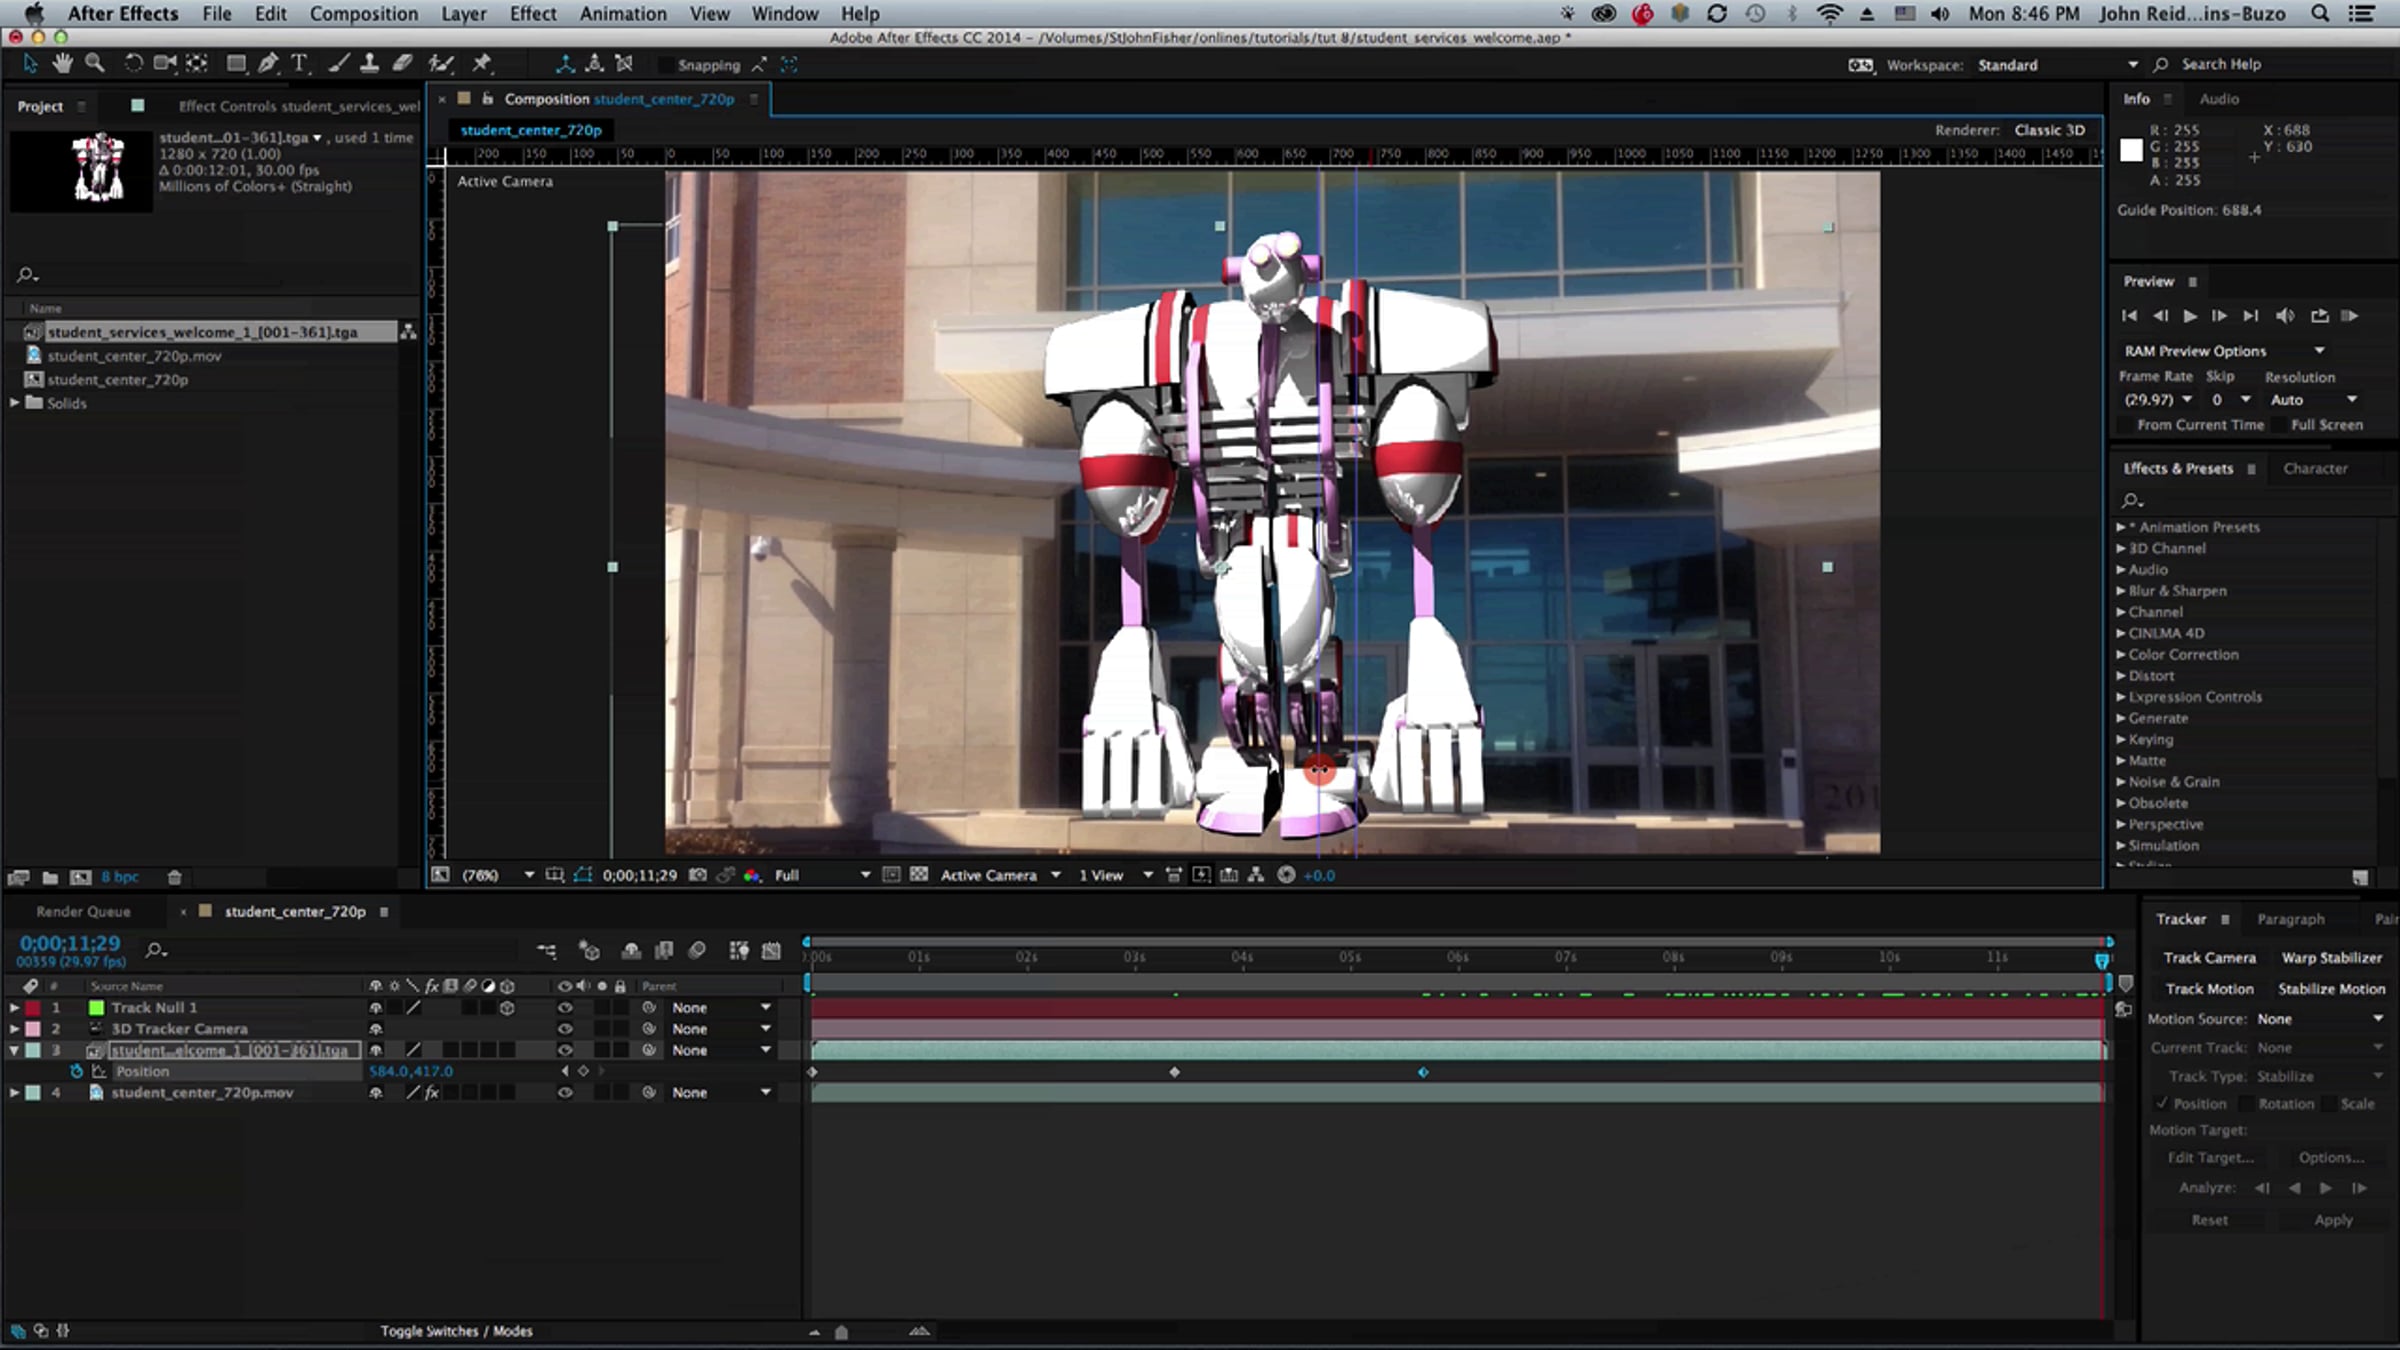Enable the Snapping checkbox

click(665, 65)
